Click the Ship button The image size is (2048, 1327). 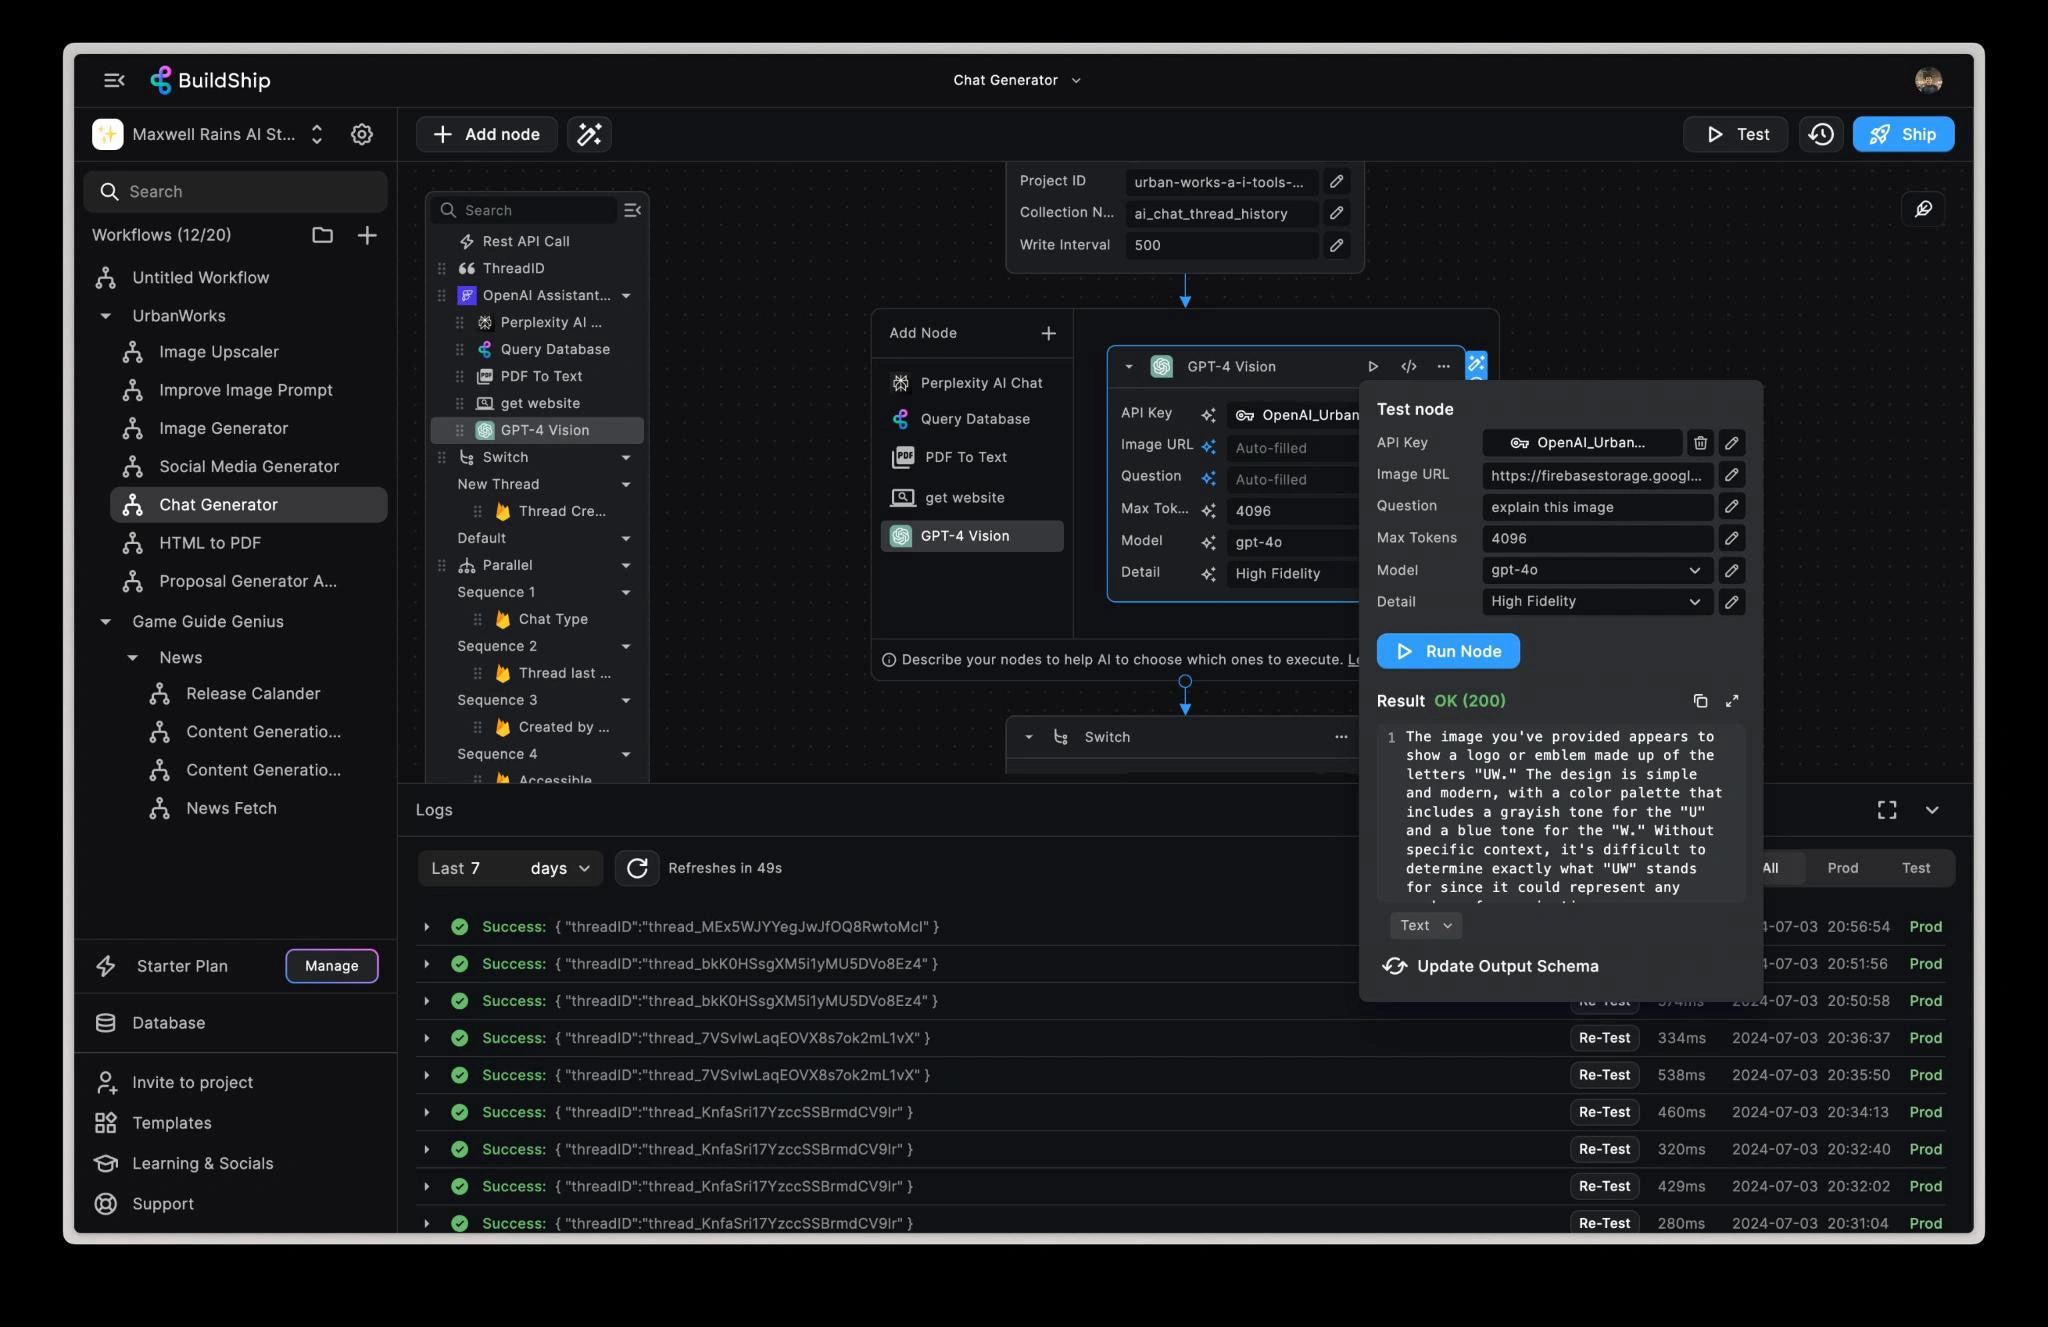1903,134
